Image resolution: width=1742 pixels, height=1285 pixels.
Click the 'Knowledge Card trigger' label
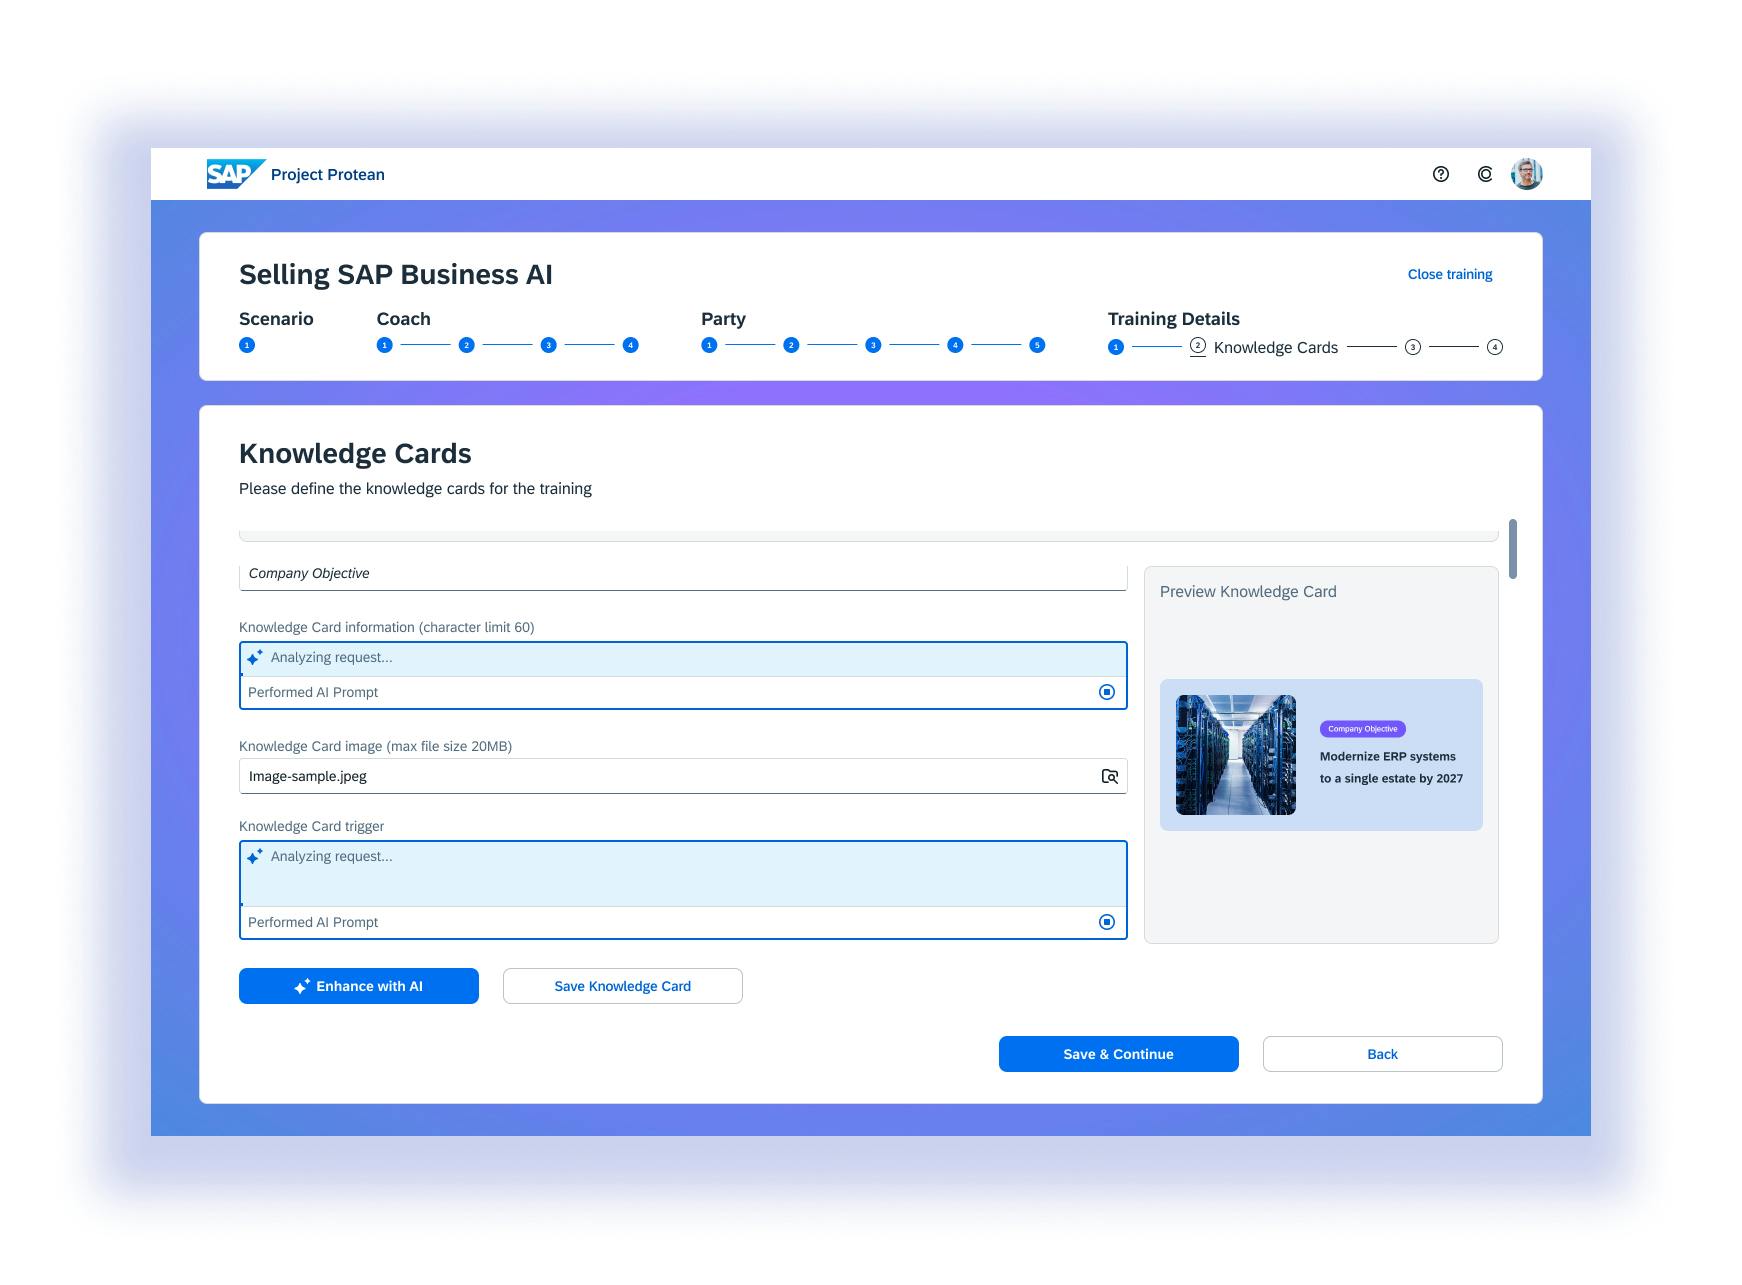tap(311, 826)
